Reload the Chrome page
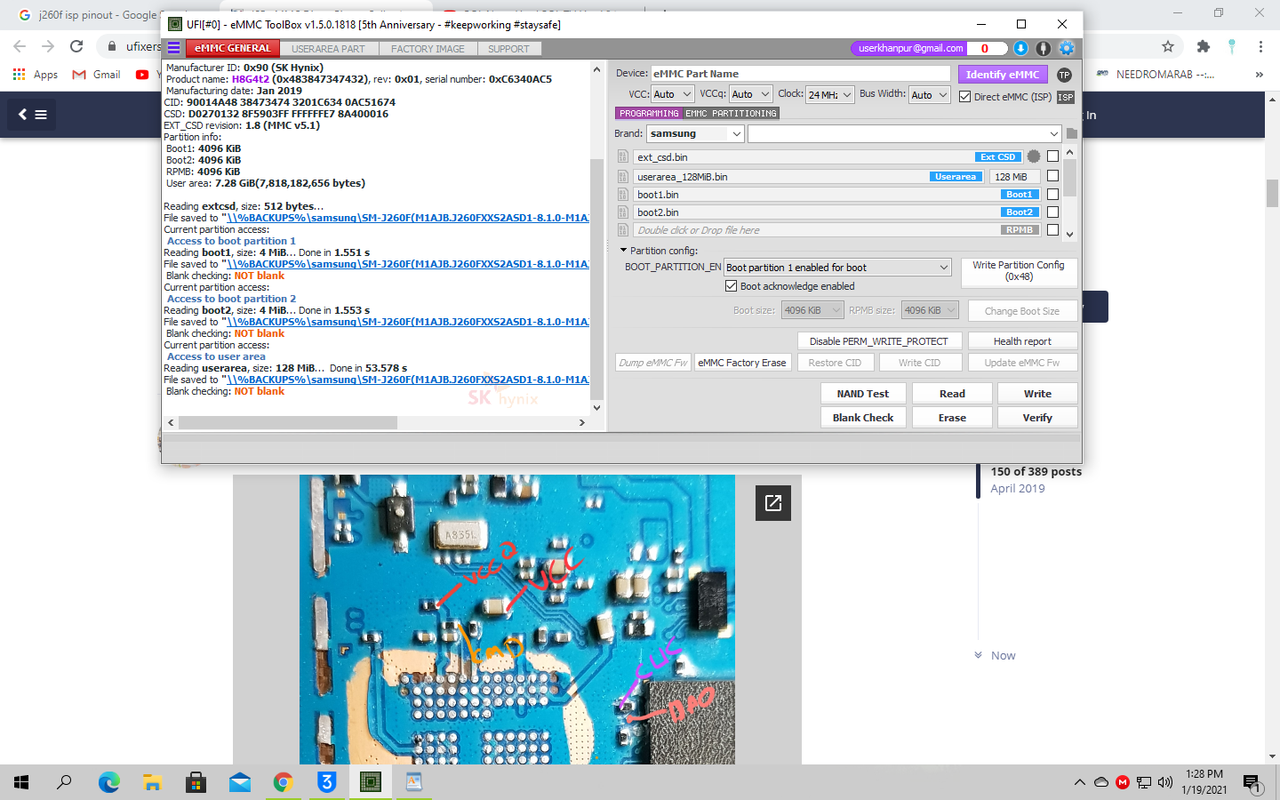Screen dimensions: 1280x800 click(77, 46)
